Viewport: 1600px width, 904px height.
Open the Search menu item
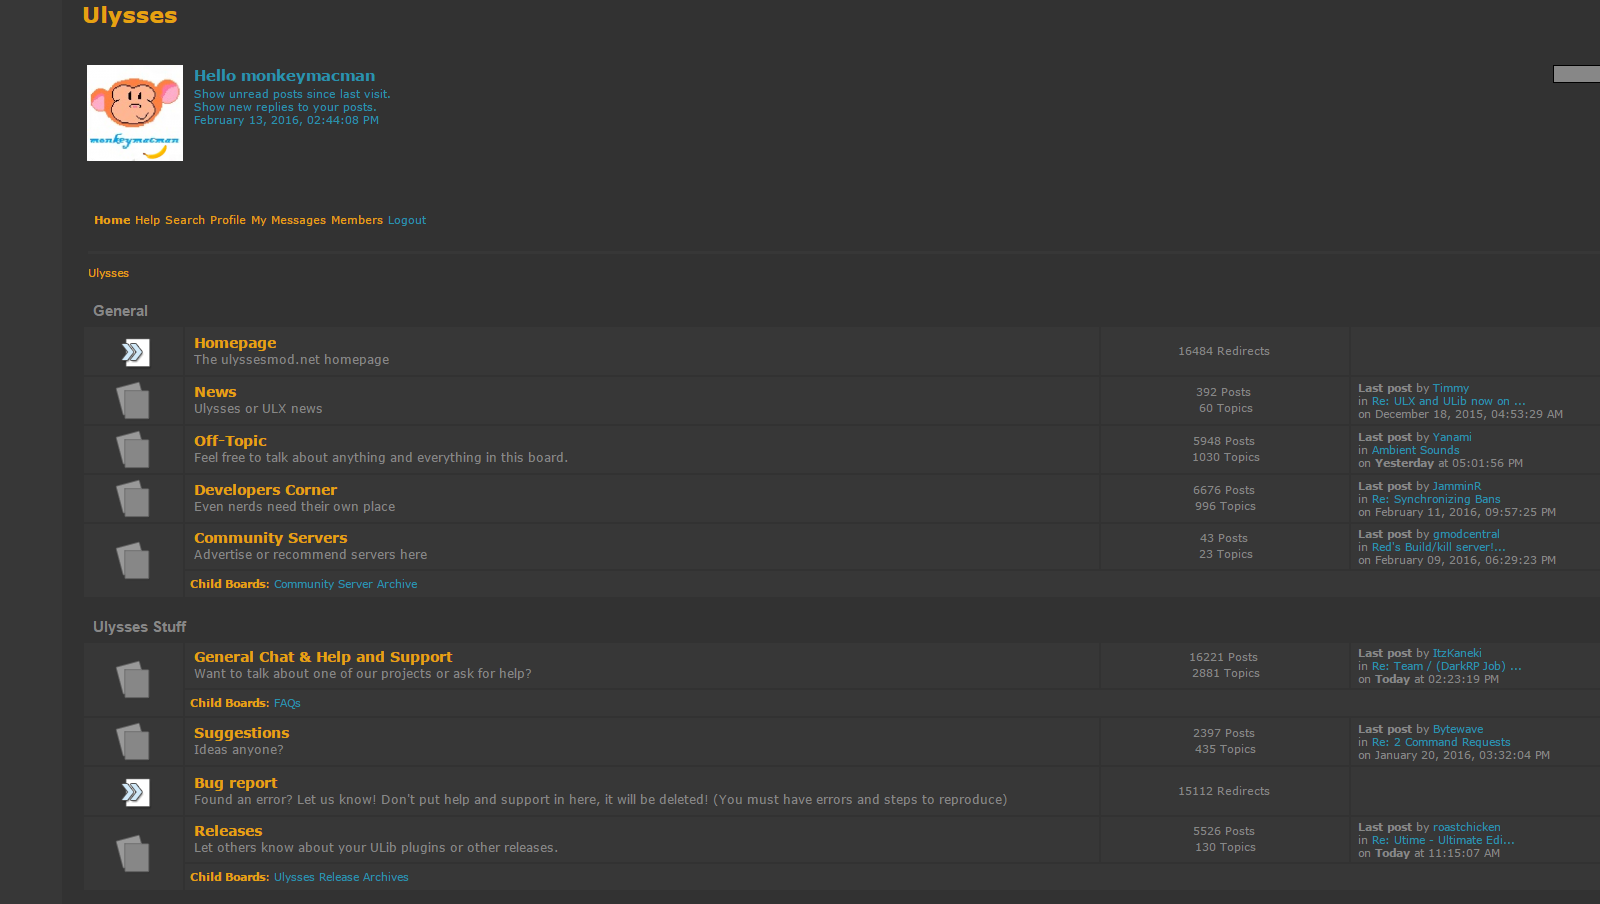185,220
